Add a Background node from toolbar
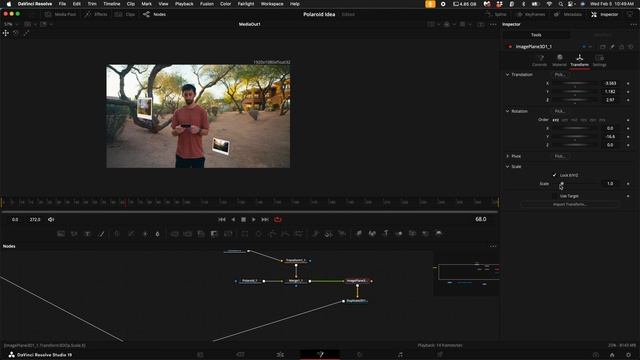 click(x=61, y=233)
